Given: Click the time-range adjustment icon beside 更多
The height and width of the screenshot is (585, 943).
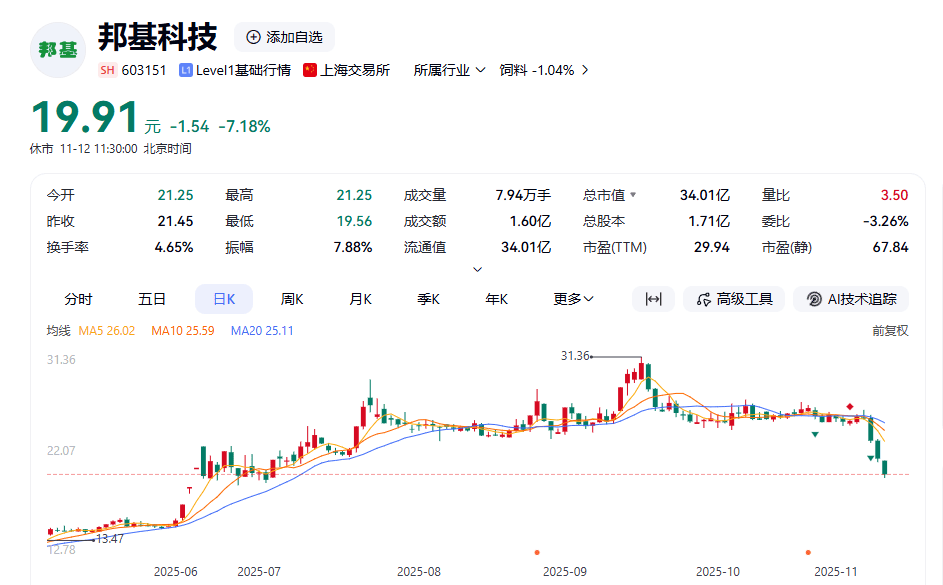Looking at the screenshot, I should click(x=653, y=299).
